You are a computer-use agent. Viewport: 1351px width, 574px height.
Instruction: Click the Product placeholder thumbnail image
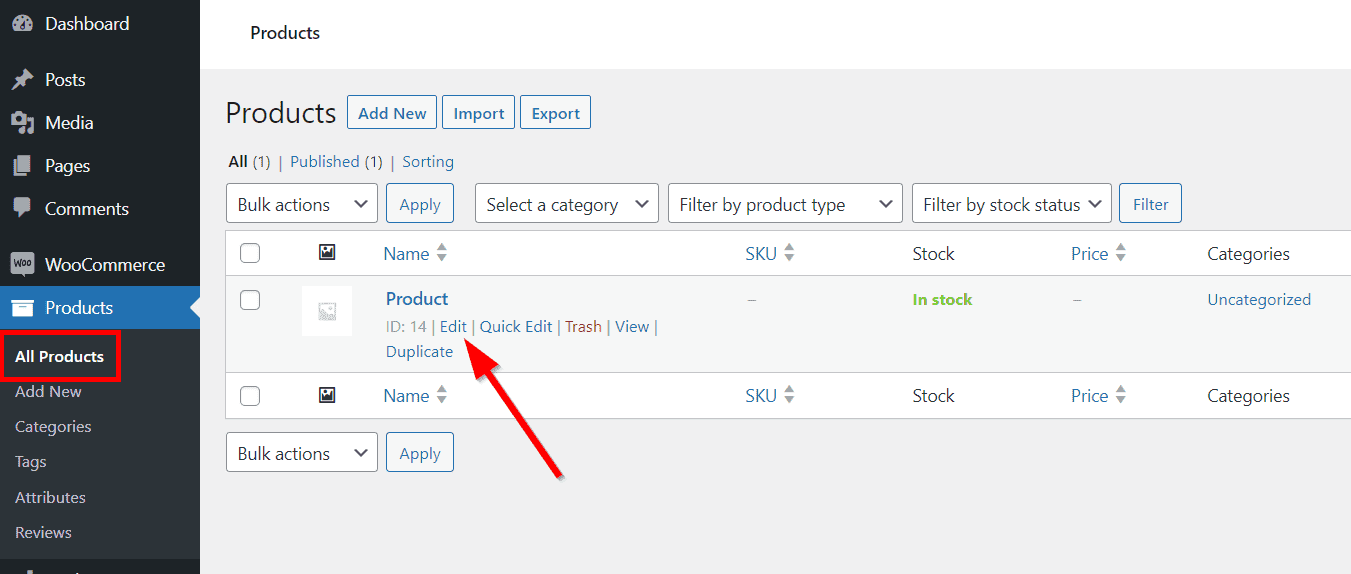click(327, 311)
